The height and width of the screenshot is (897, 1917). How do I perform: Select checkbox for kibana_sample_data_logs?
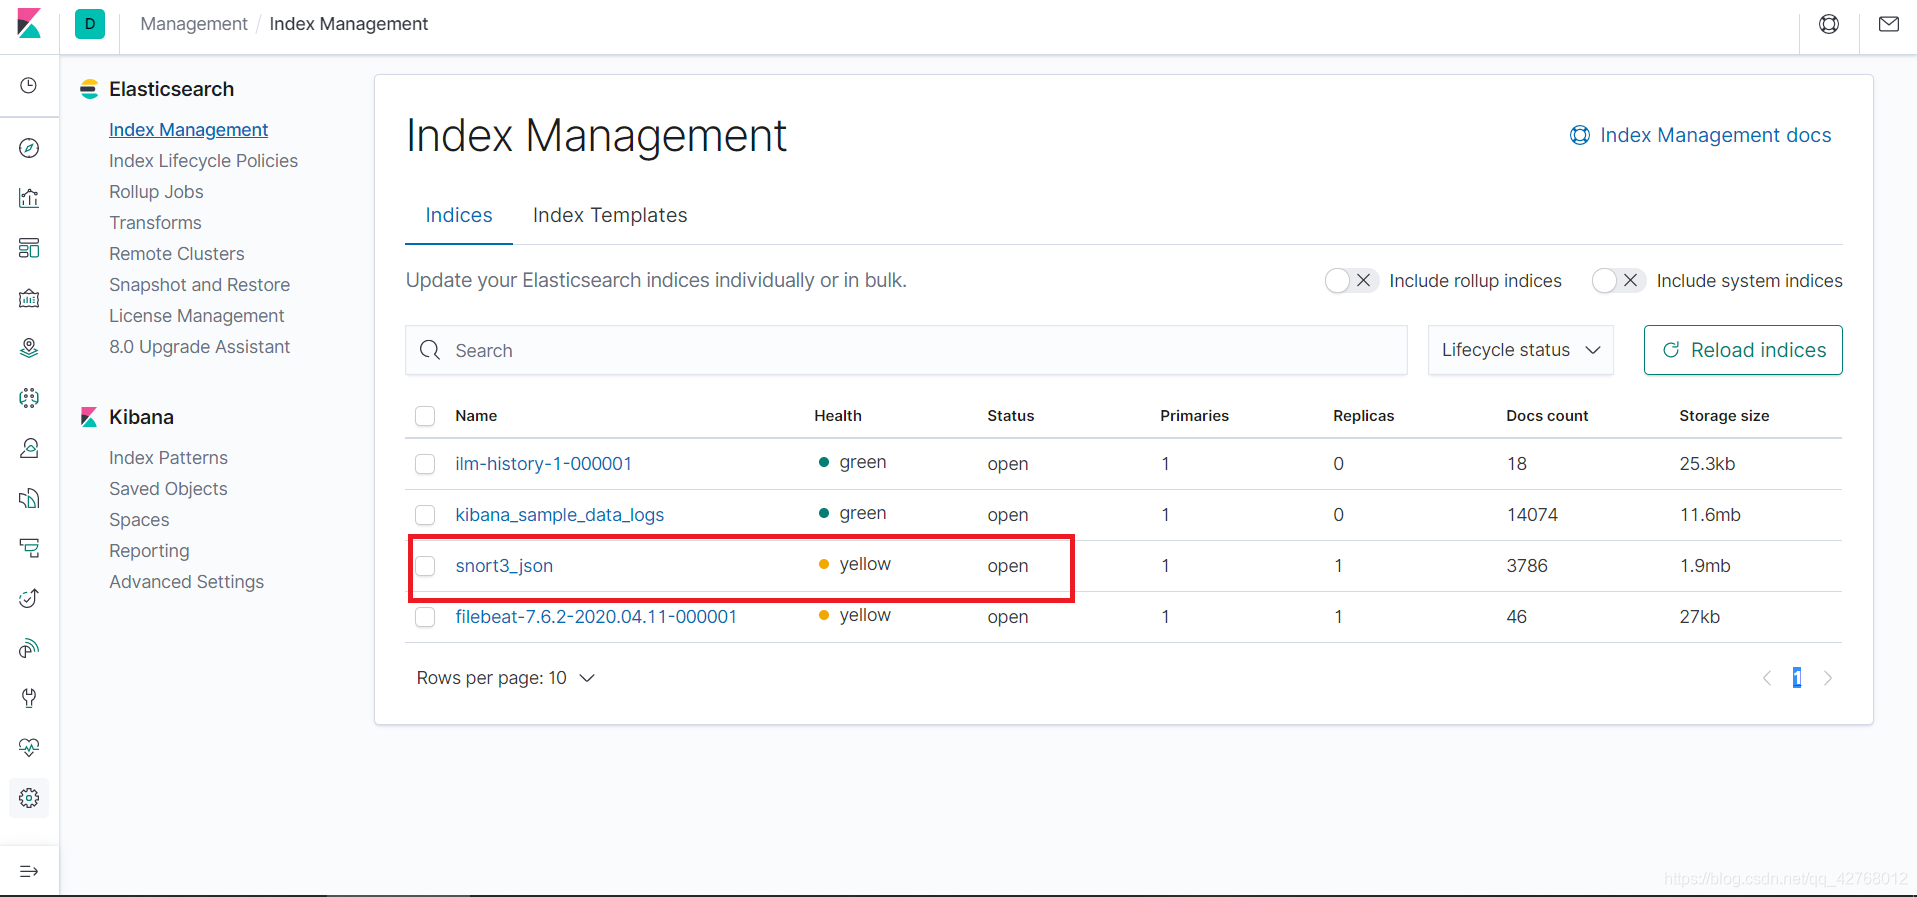click(x=425, y=515)
